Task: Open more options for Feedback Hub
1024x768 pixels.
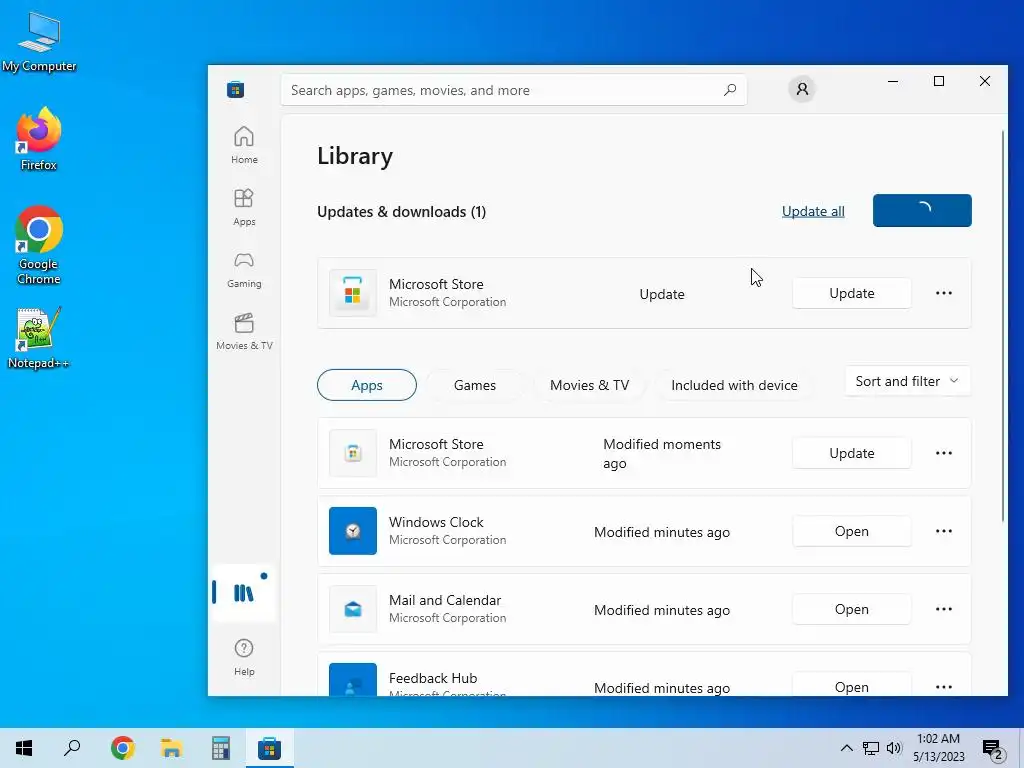Action: click(x=944, y=686)
